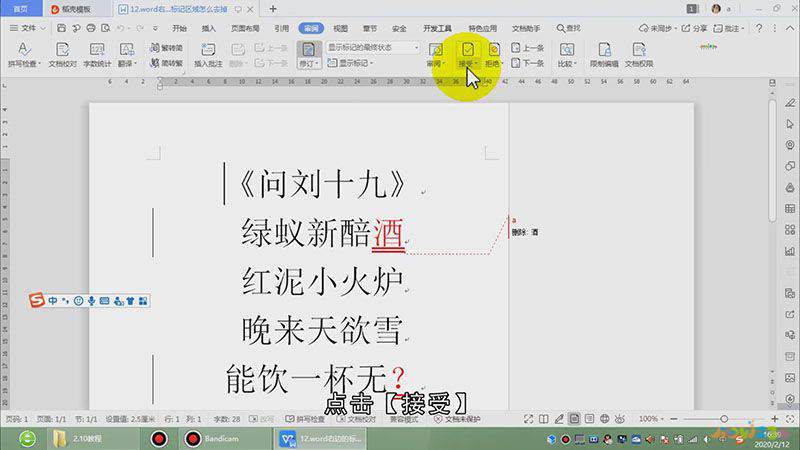Open the 拒绝 dropdown arrow

point(502,64)
